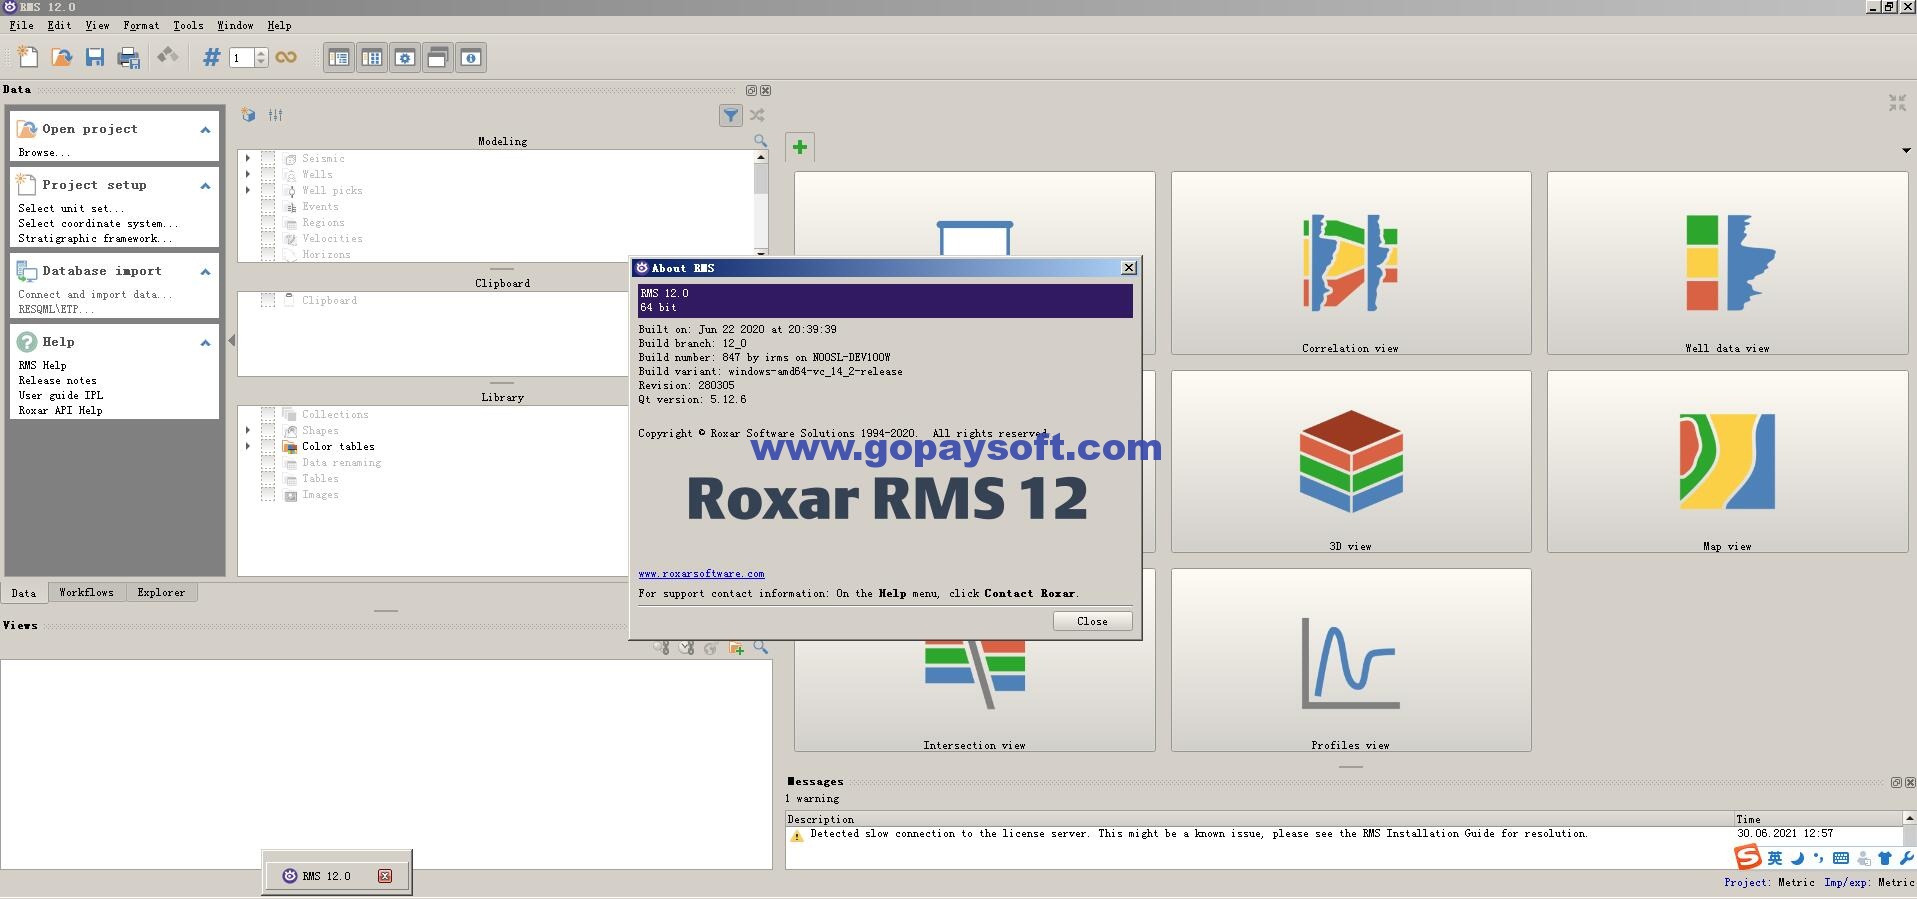Open the Map view tile

(1727, 461)
